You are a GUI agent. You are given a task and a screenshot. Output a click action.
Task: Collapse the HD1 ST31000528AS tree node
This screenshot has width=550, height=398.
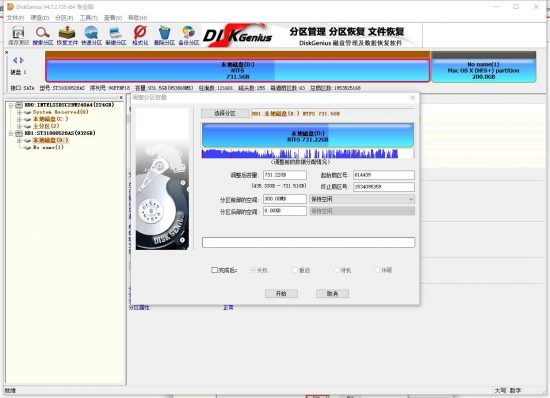tap(11, 133)
